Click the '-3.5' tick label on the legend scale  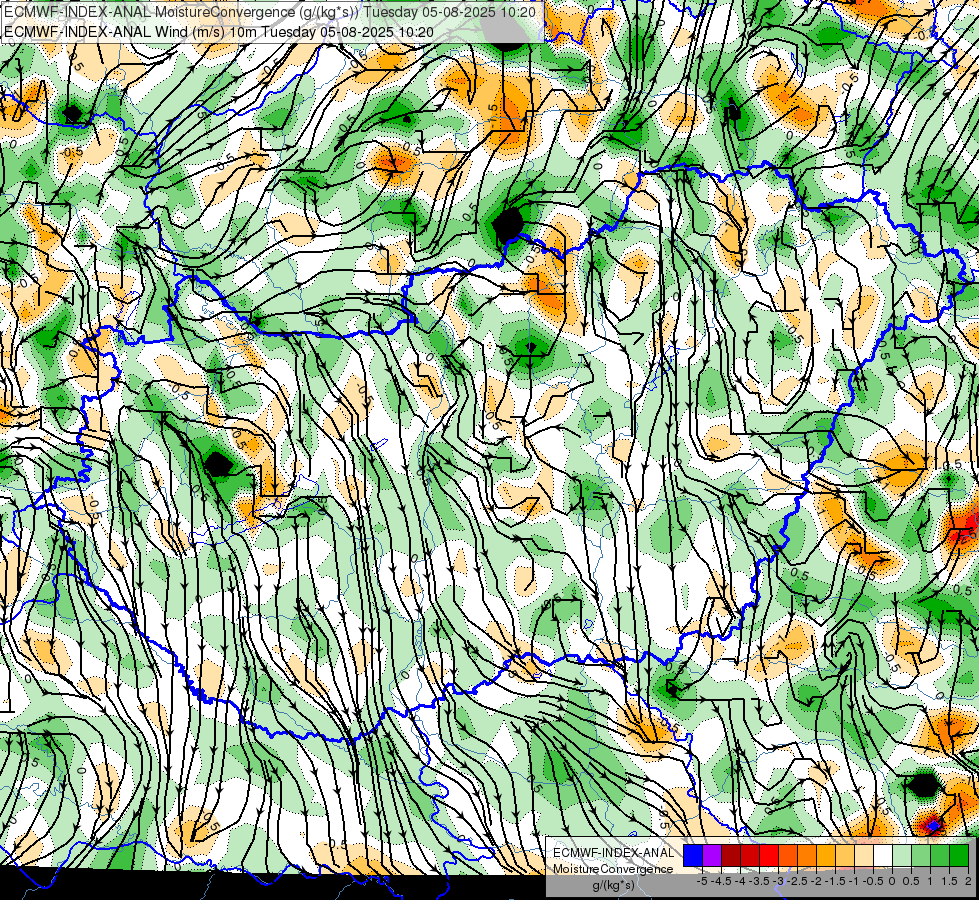[x=759, y=881]
